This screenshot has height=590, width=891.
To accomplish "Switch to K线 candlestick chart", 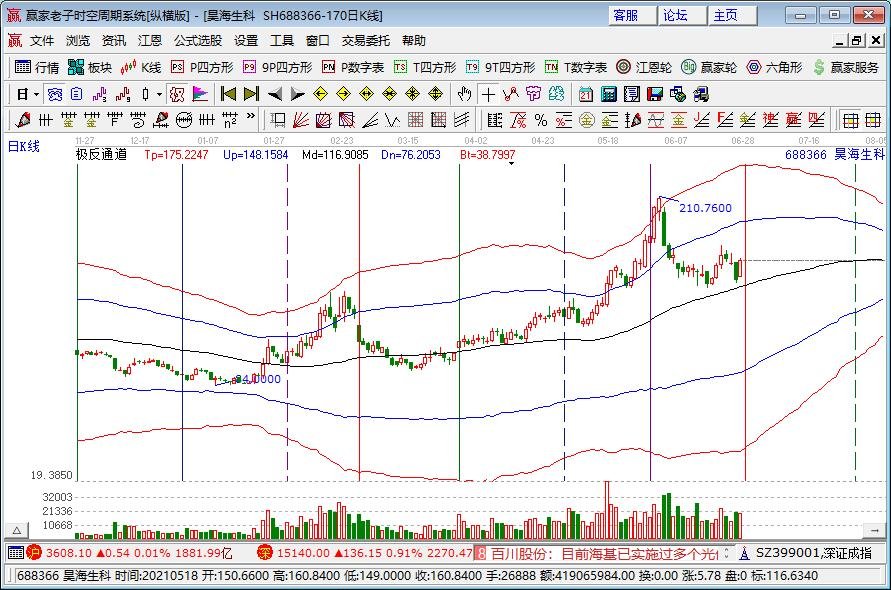I will pos(141,68).
